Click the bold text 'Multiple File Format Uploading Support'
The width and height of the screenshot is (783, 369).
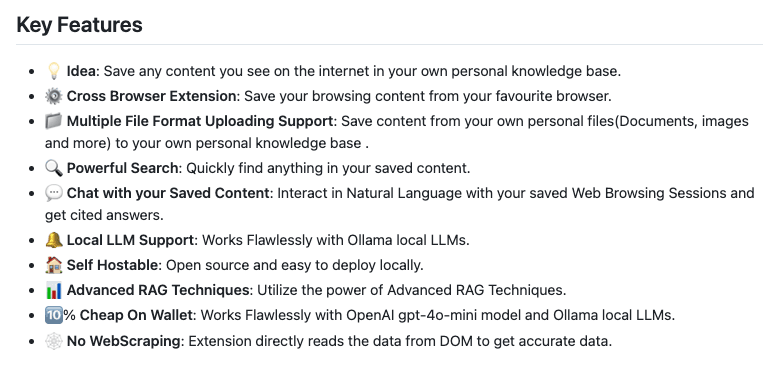200,121
